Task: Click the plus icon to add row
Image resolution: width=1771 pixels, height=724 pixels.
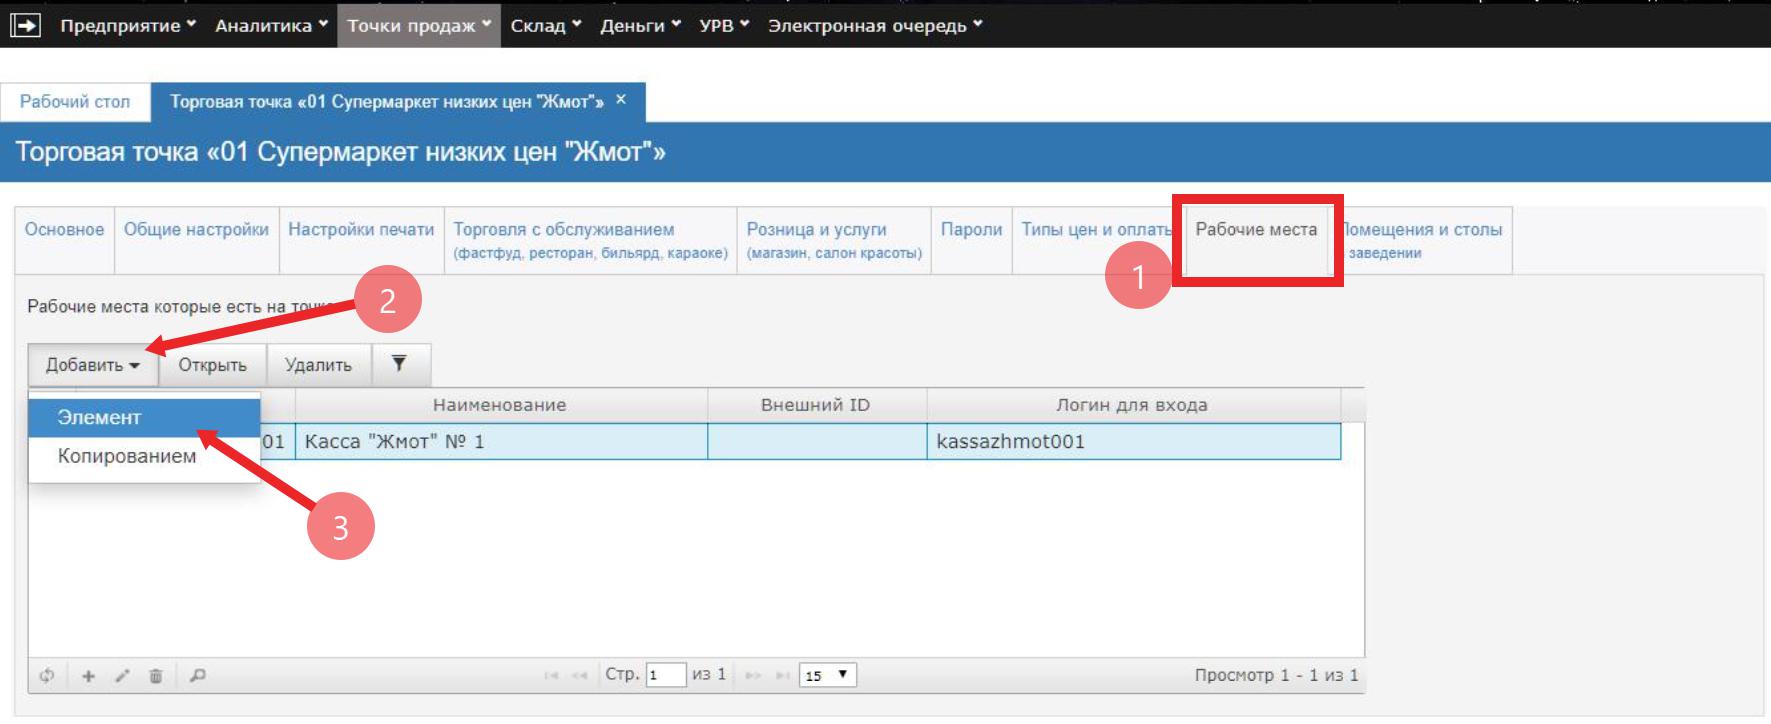Action: pos(88,676)
